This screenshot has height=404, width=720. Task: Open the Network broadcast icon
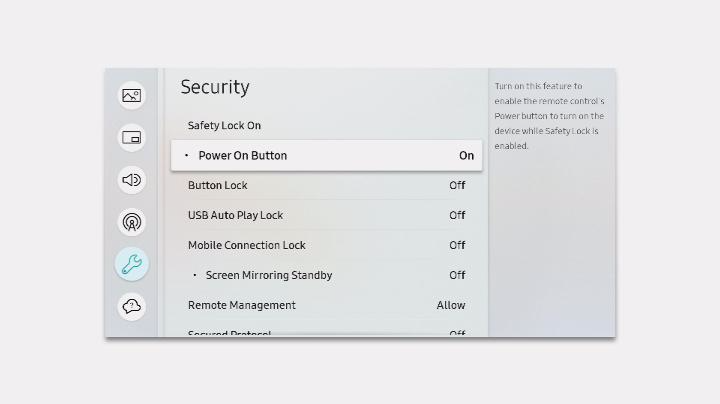click(x=132, y=222)
